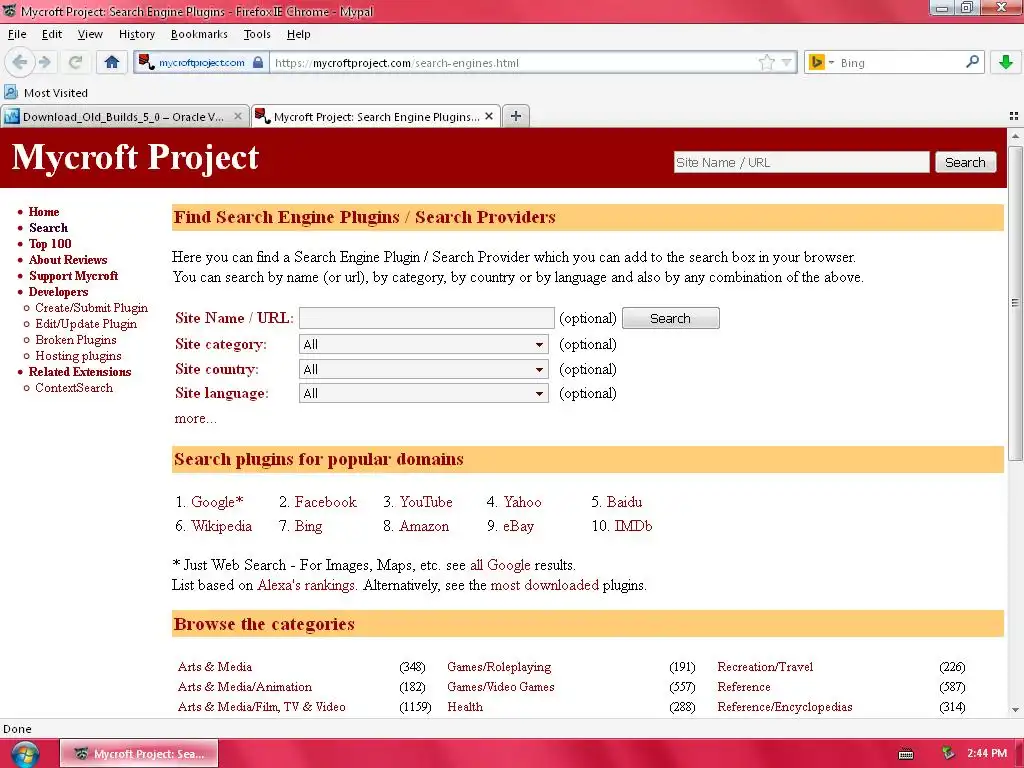The width and height of the screenshot is (1024, 768).
Task: Open the View menu
Action: [90, 34]
